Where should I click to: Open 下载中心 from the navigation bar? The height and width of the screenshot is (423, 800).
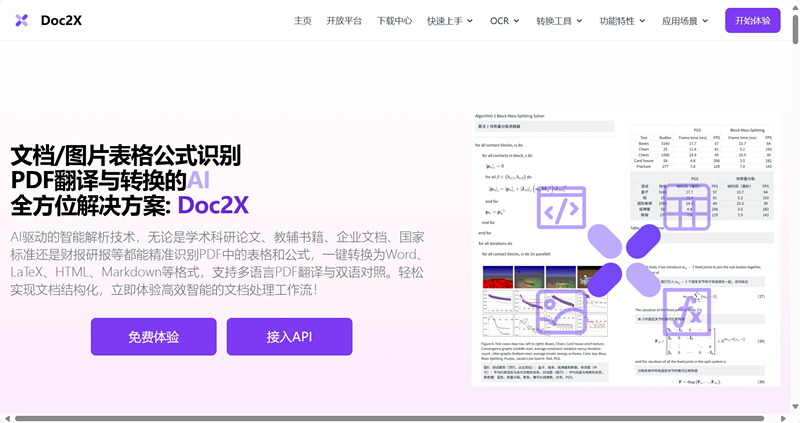(394, 21)
